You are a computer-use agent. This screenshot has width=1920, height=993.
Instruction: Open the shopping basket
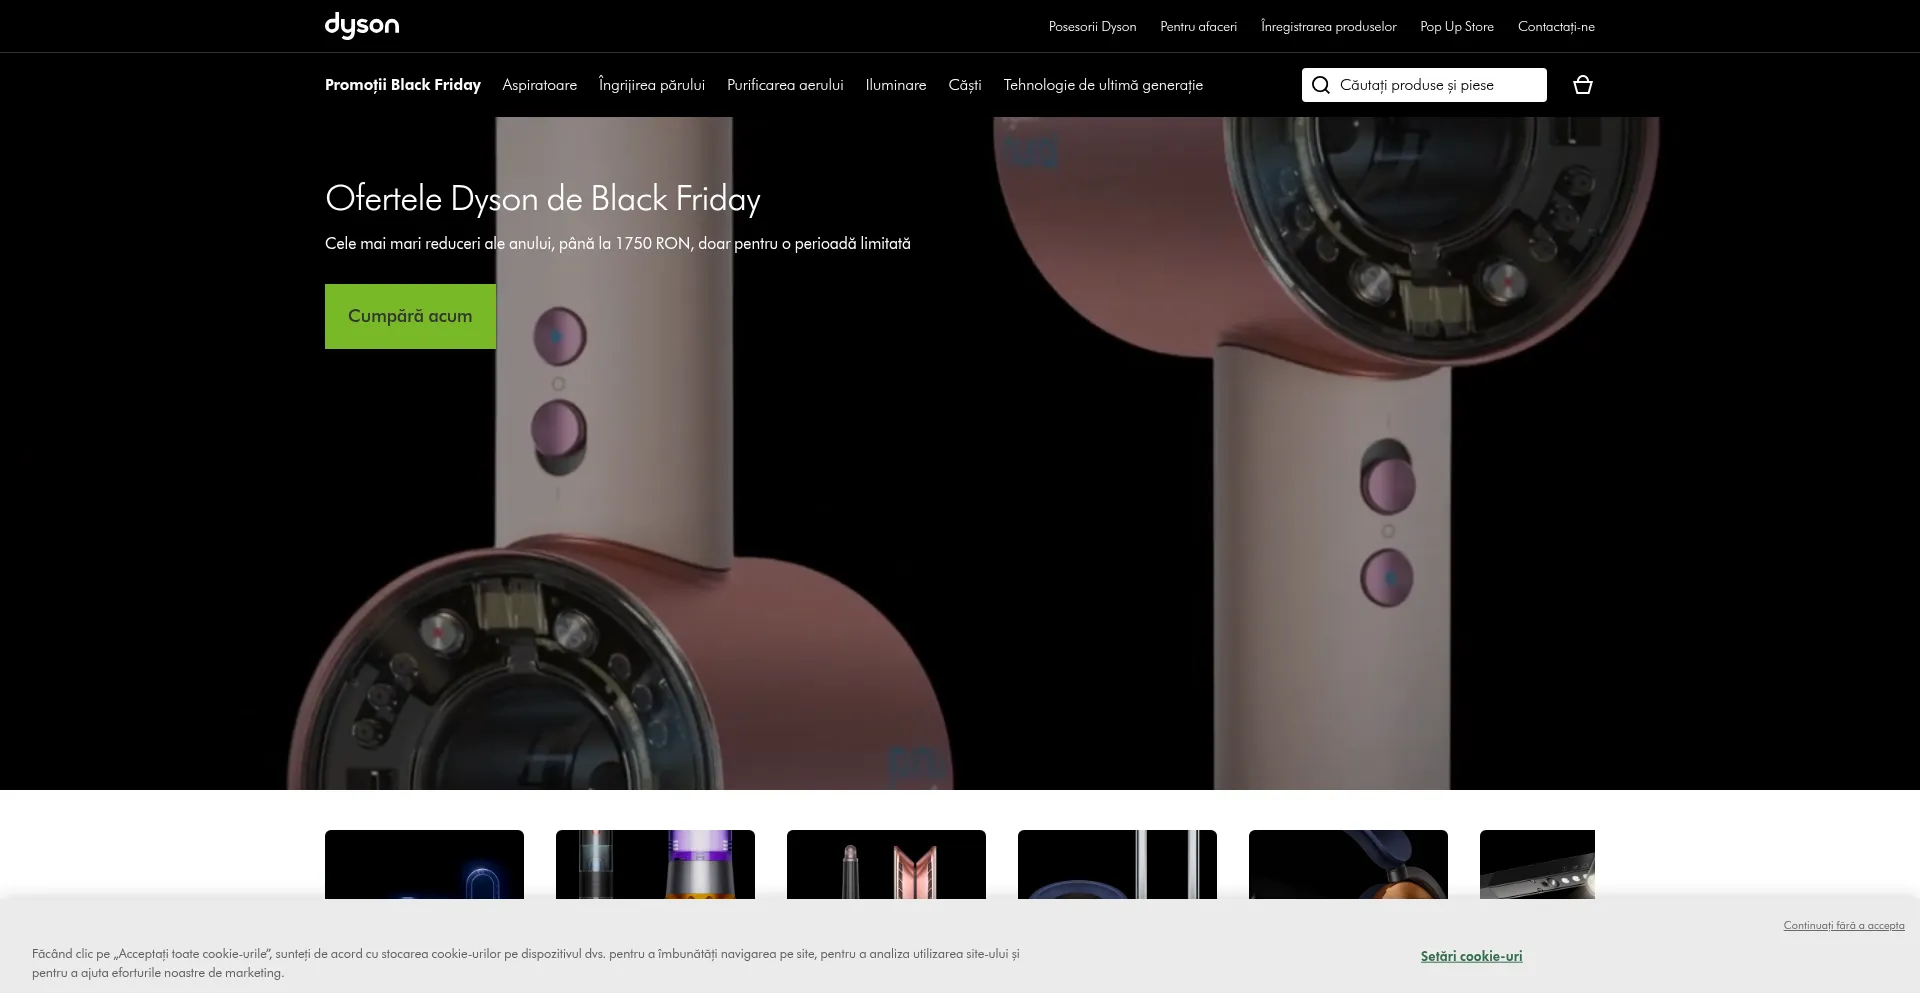pos(1582,85)
